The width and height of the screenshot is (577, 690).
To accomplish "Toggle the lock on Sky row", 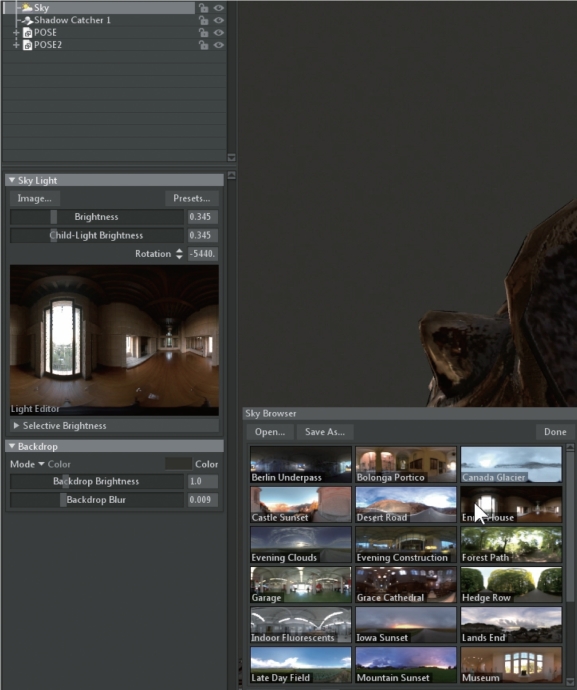I will coord(203,8).
